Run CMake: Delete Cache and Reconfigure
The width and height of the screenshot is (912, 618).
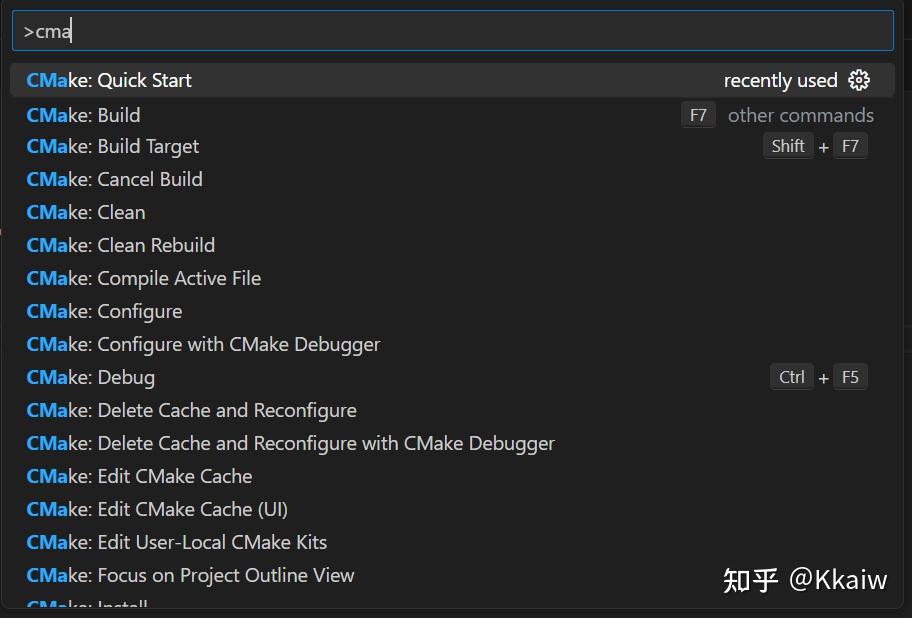(x=190, y=410)
